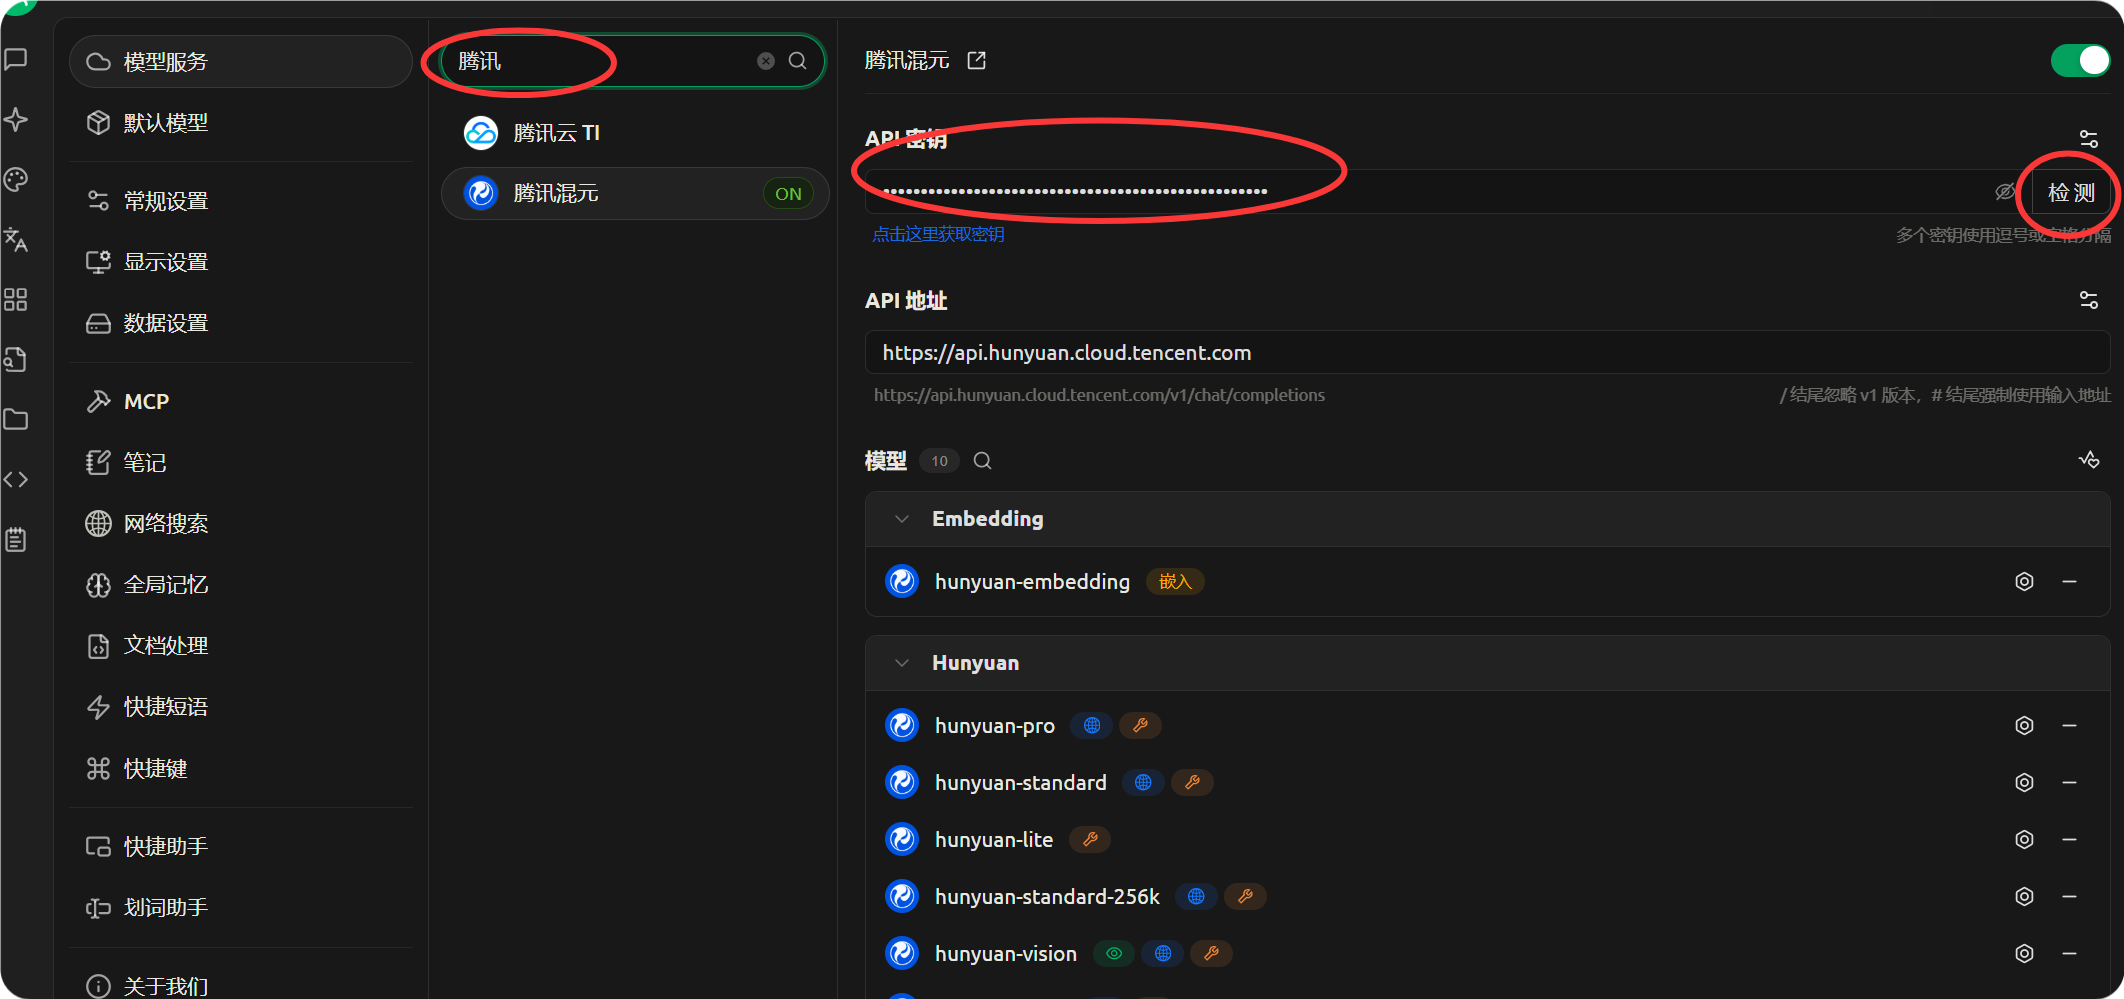The width and height of the screenshot is (2124, 999).
Task: Open 关于我们 page
Action: [241, 986]
